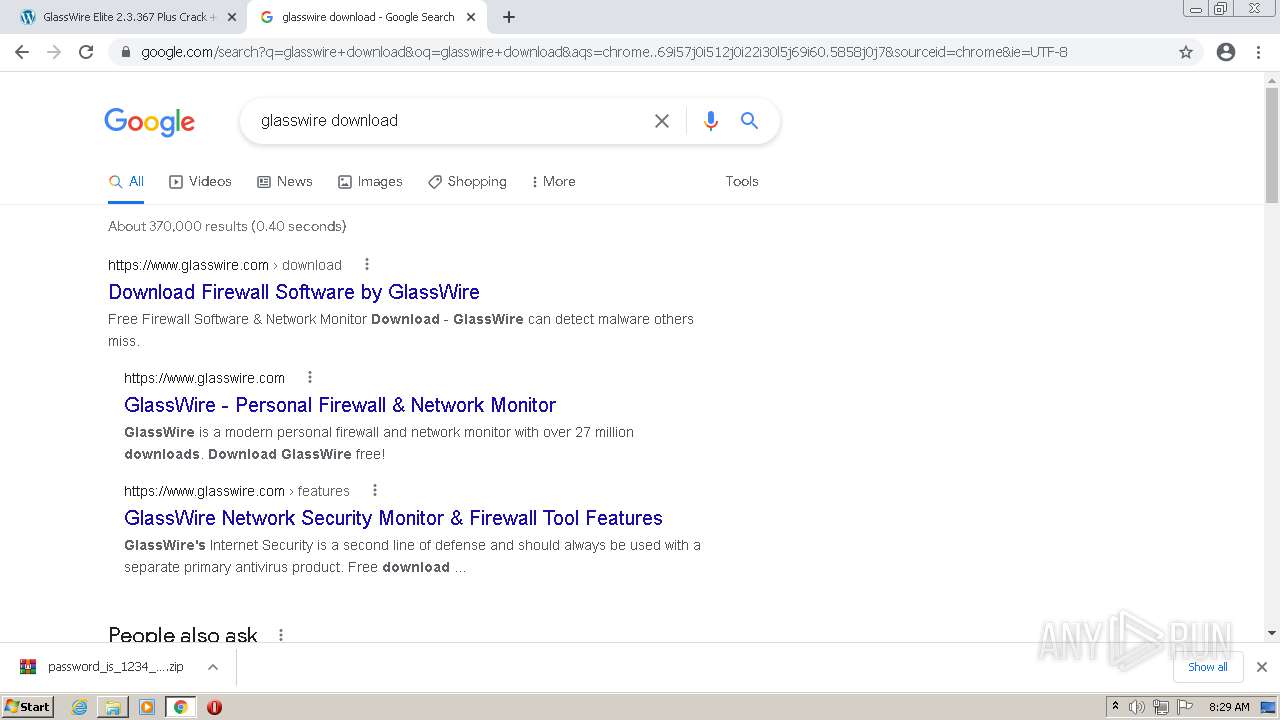The height and width of the screenshot is (720, 1280).
Task: Open the Chrome profile avatar
Action: [x=1226, y=52]
